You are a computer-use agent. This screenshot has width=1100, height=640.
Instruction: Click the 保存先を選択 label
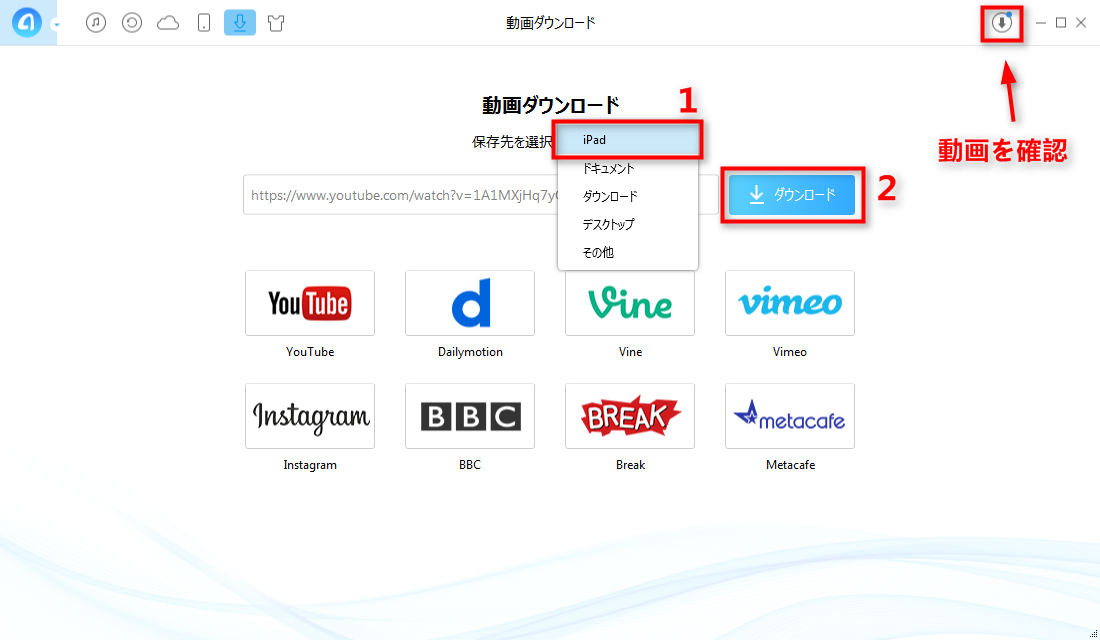pyautogui.click(x=512, y=142)
